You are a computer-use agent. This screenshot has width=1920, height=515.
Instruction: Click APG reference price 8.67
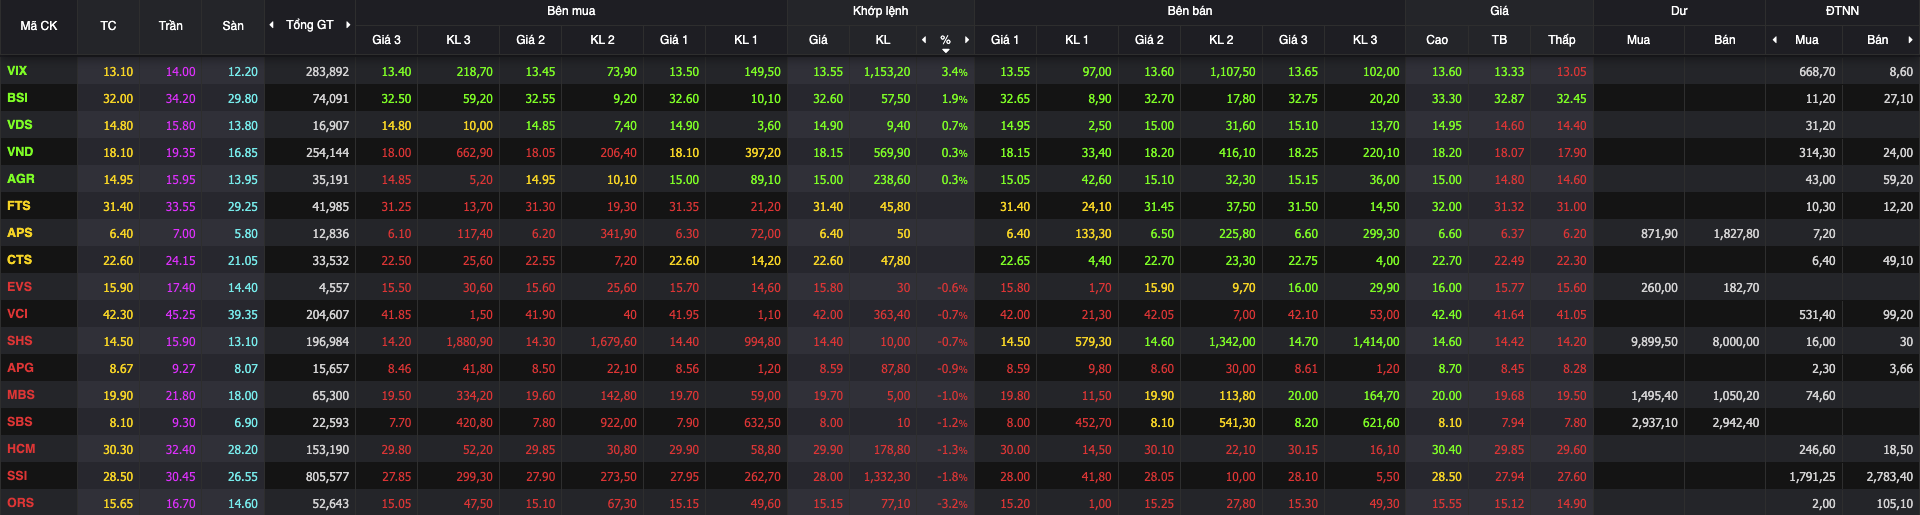click(x=121, y=369)
